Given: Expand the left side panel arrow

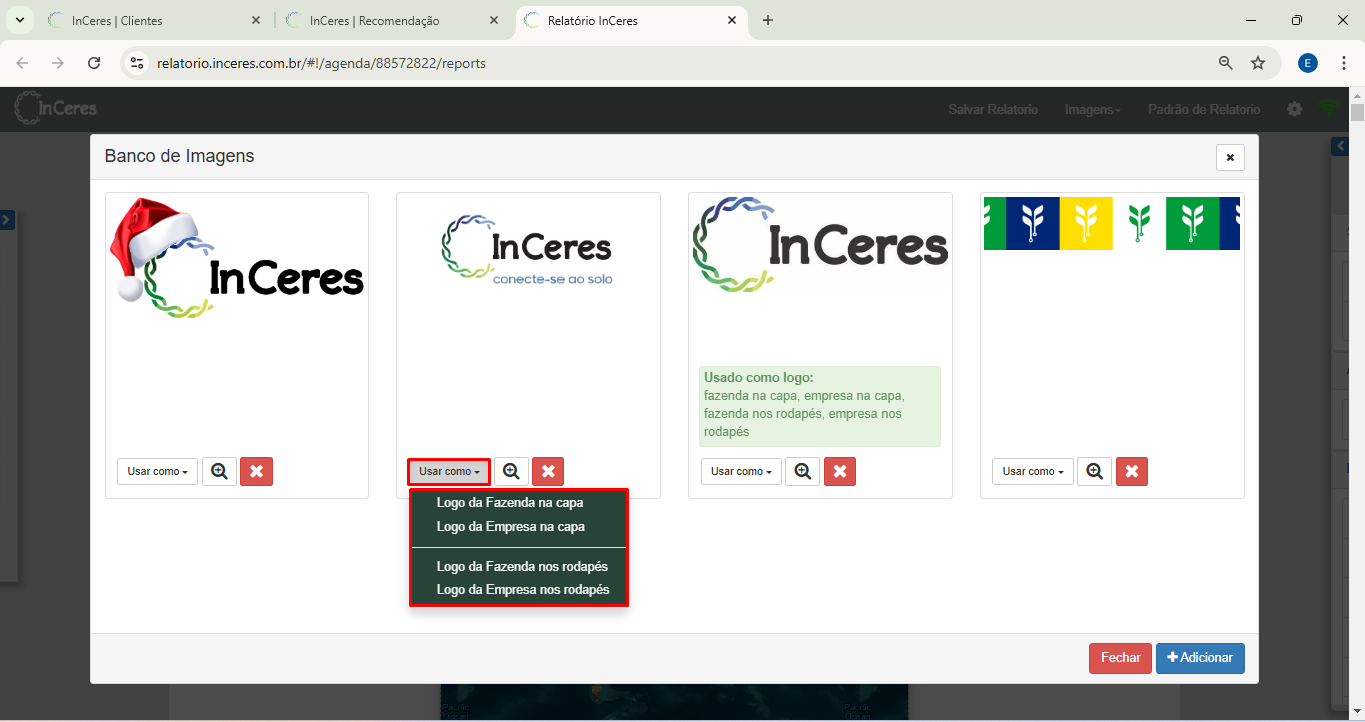Looking at the screenshot, I should [5, 219].
